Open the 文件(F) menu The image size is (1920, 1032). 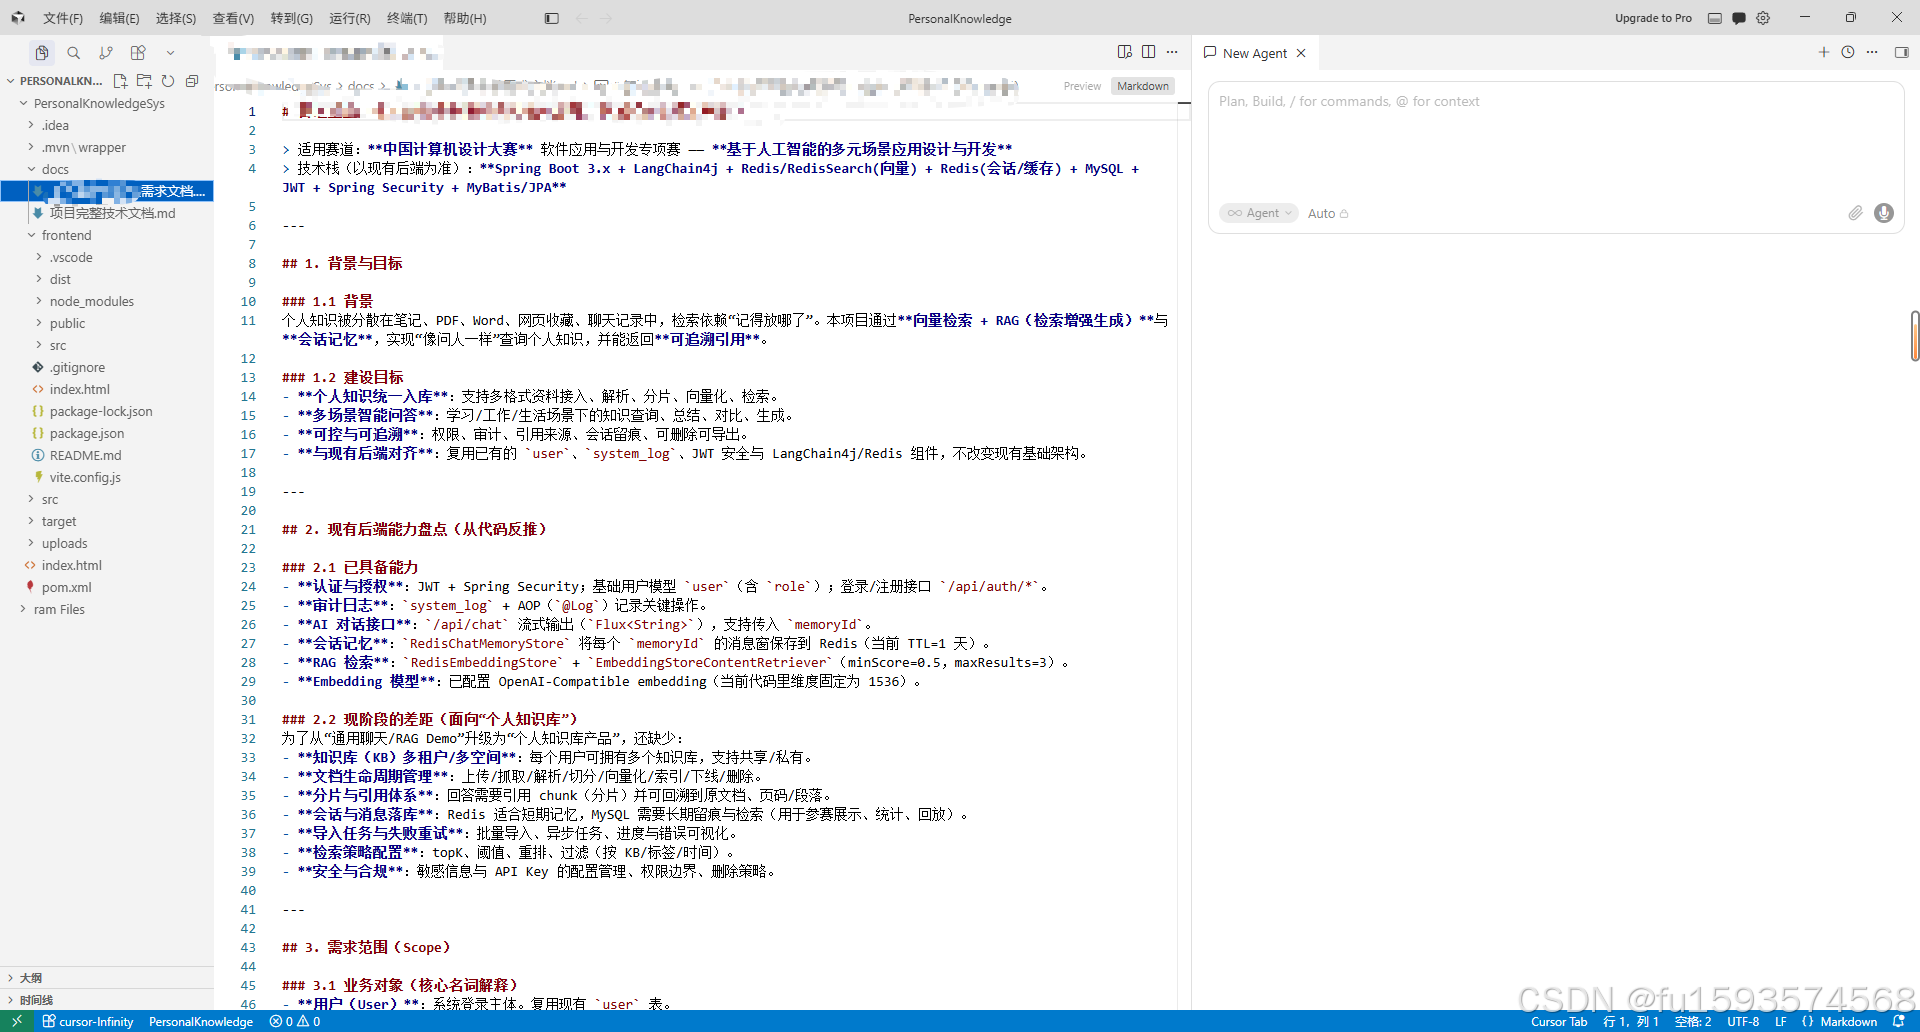click(62, 18)
